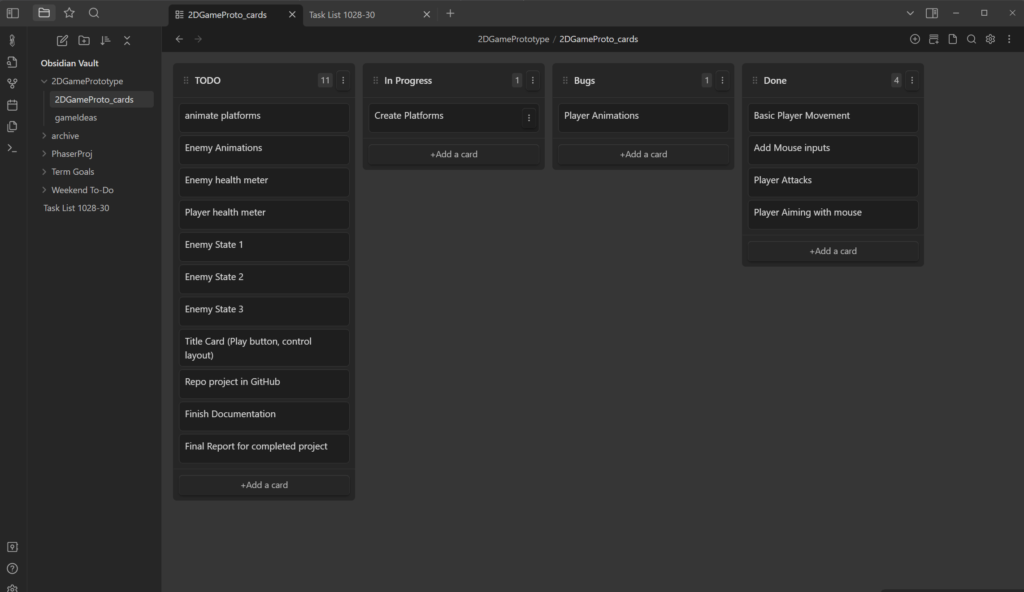Open the Enemy health meter card
The height and width of the screenshot is (592, 1024).
click(x=264, y=182)
